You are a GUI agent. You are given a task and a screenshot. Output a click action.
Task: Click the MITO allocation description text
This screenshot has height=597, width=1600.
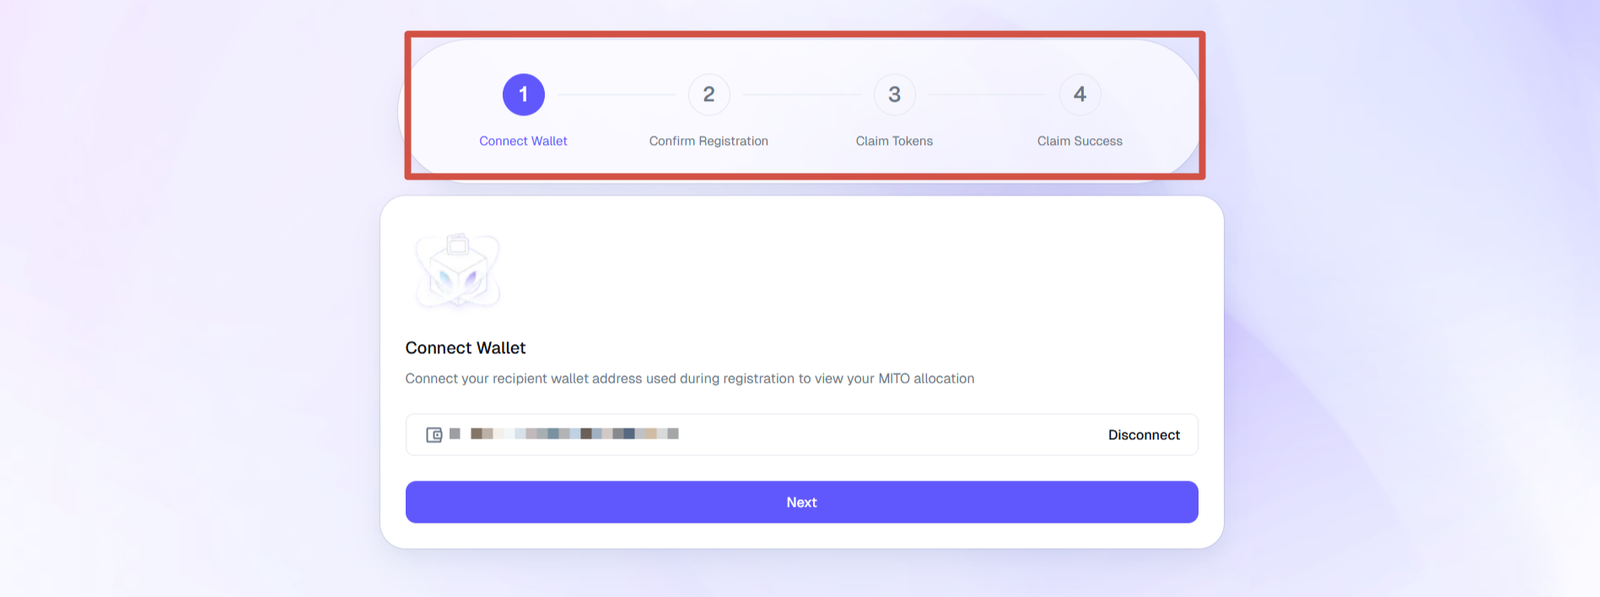click(x=689, y=379)
